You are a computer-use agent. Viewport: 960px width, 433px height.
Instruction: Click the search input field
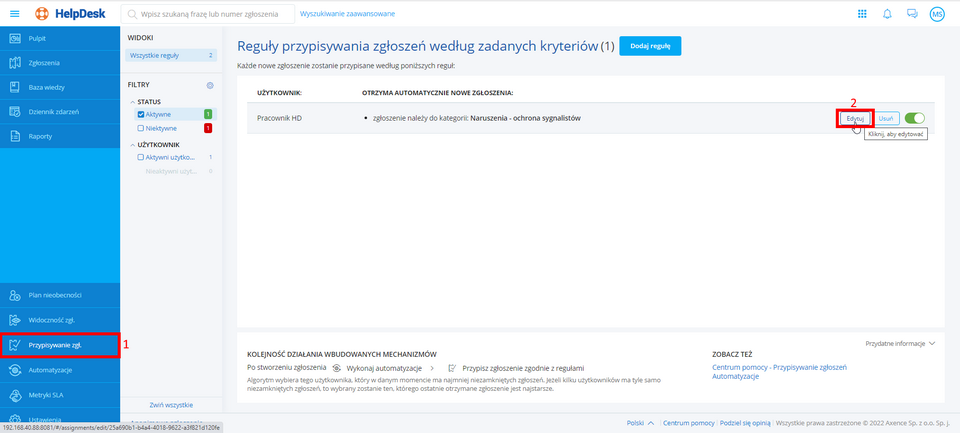tap(215, 14)
